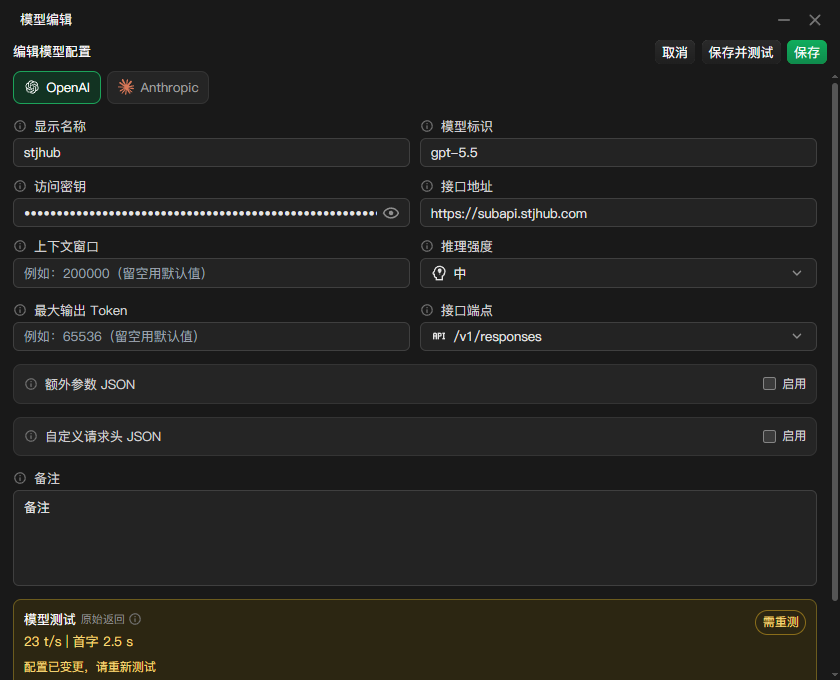Click the 接口地址 URL input field

tap(618, 213)
